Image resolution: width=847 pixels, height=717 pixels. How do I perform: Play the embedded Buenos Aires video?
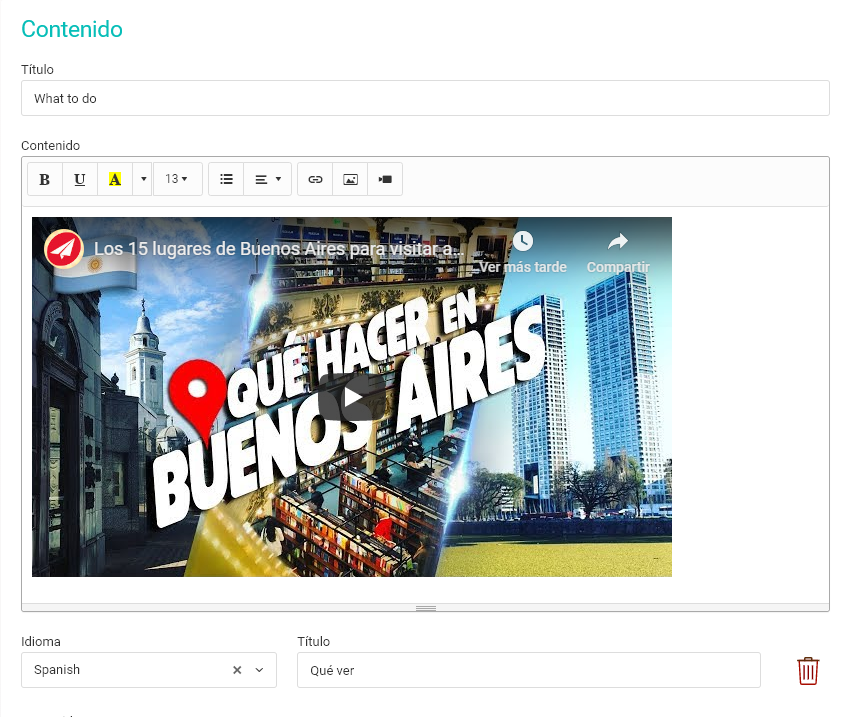352,397
